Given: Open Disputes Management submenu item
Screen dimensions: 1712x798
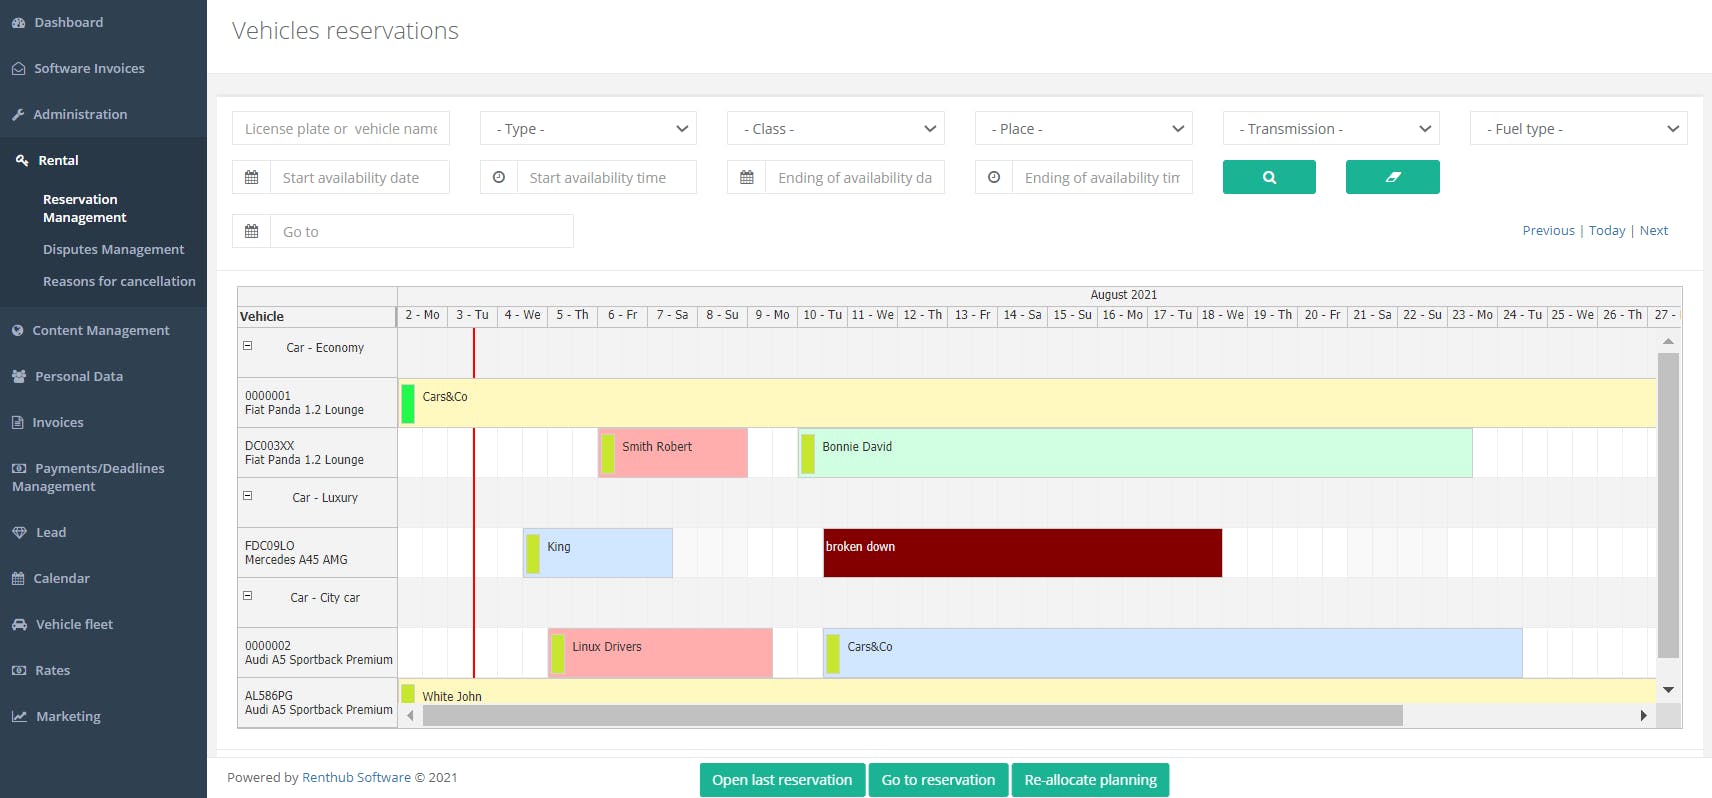Looking at the screenshot, I should point(114,249).
